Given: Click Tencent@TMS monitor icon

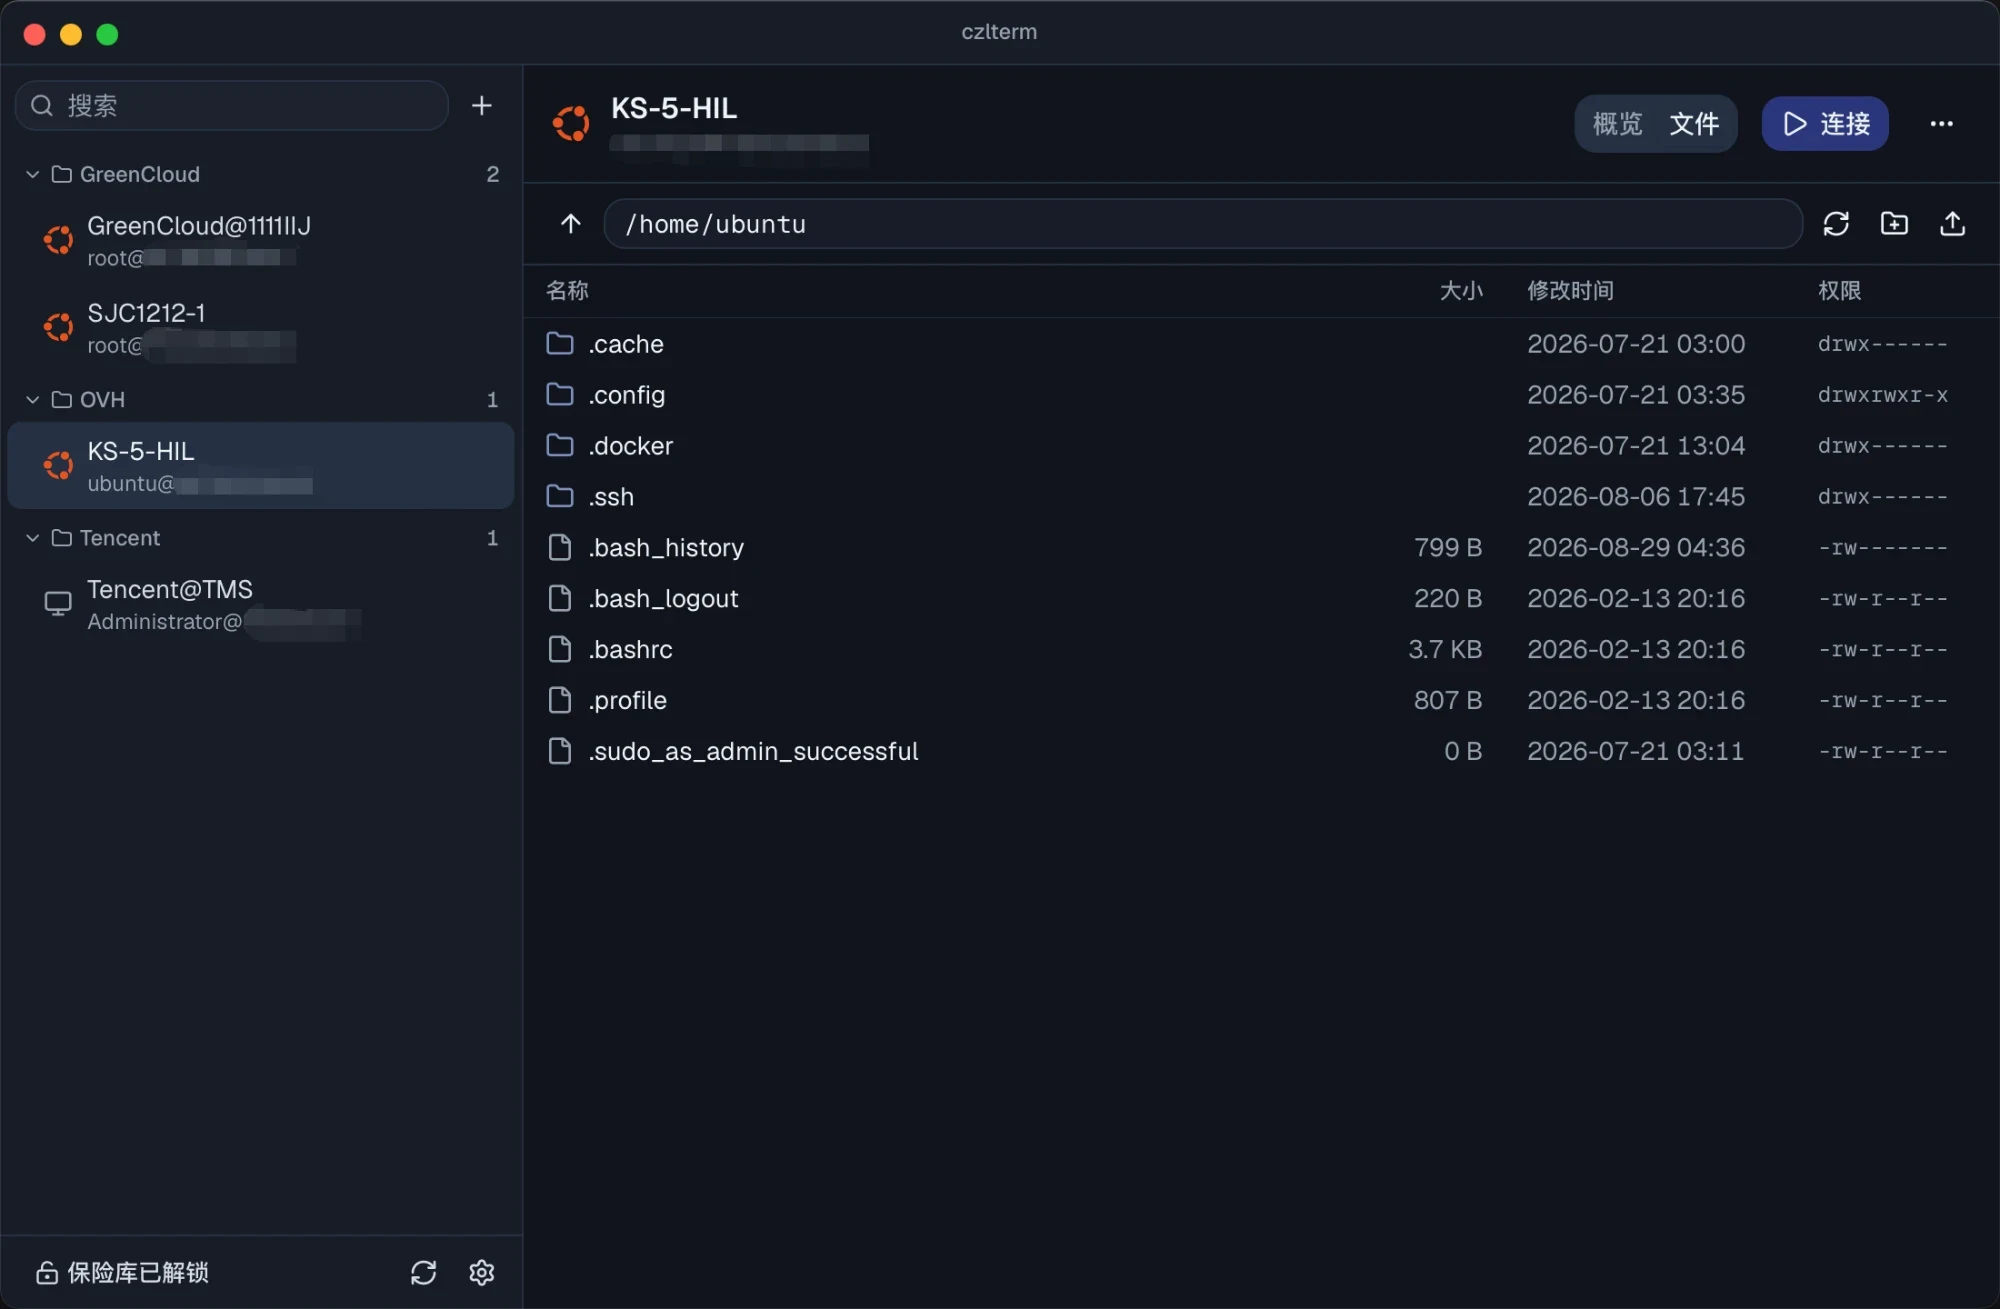Looking at the screenshot, I should [x=58, y=604].
